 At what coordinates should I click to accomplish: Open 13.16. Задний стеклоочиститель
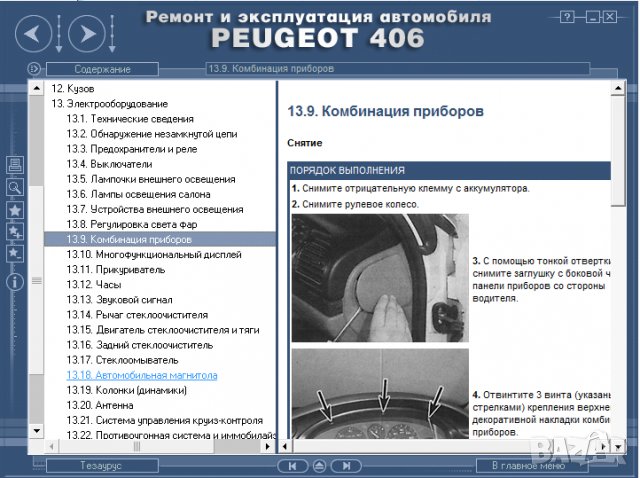point(140,345)
